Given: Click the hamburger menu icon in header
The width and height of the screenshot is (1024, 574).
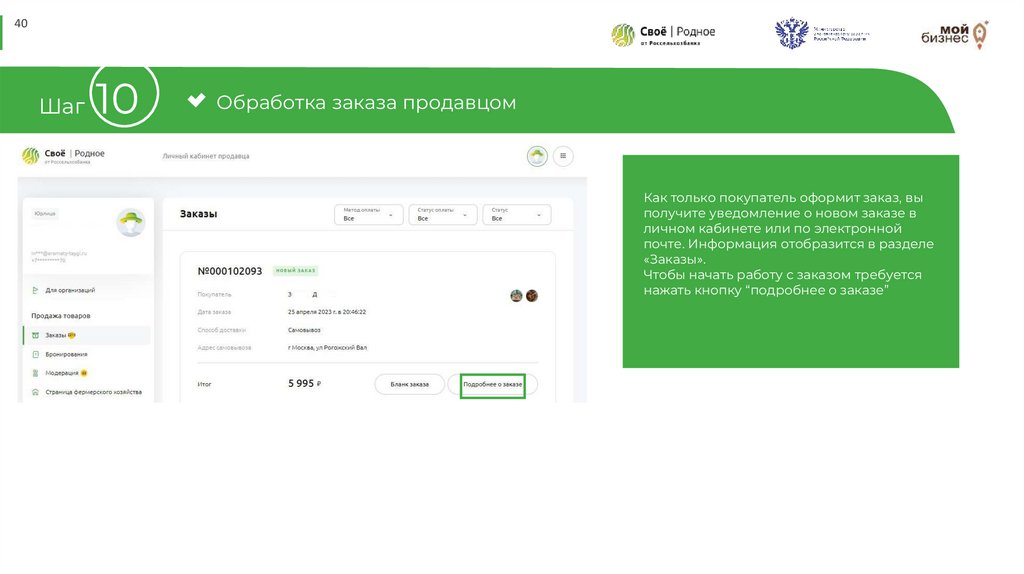Looking at the screenshot, I should 563,156.
